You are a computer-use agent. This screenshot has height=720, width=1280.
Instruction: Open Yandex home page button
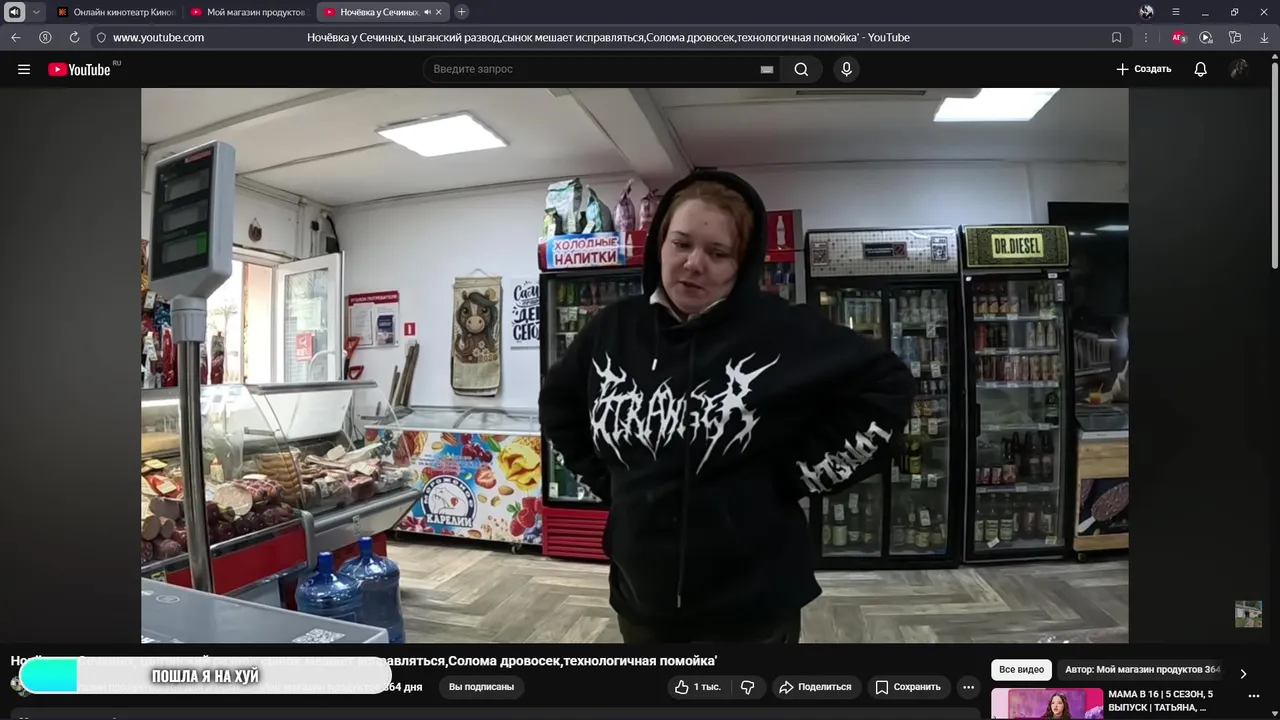[45, 37]
